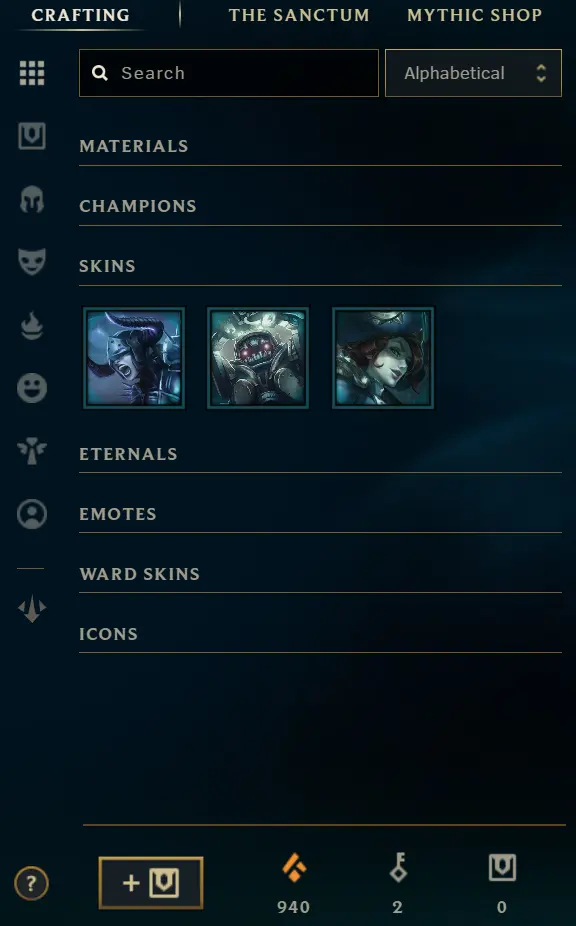
Task: Collapse the Skins section header
Action: pos(320,266)
